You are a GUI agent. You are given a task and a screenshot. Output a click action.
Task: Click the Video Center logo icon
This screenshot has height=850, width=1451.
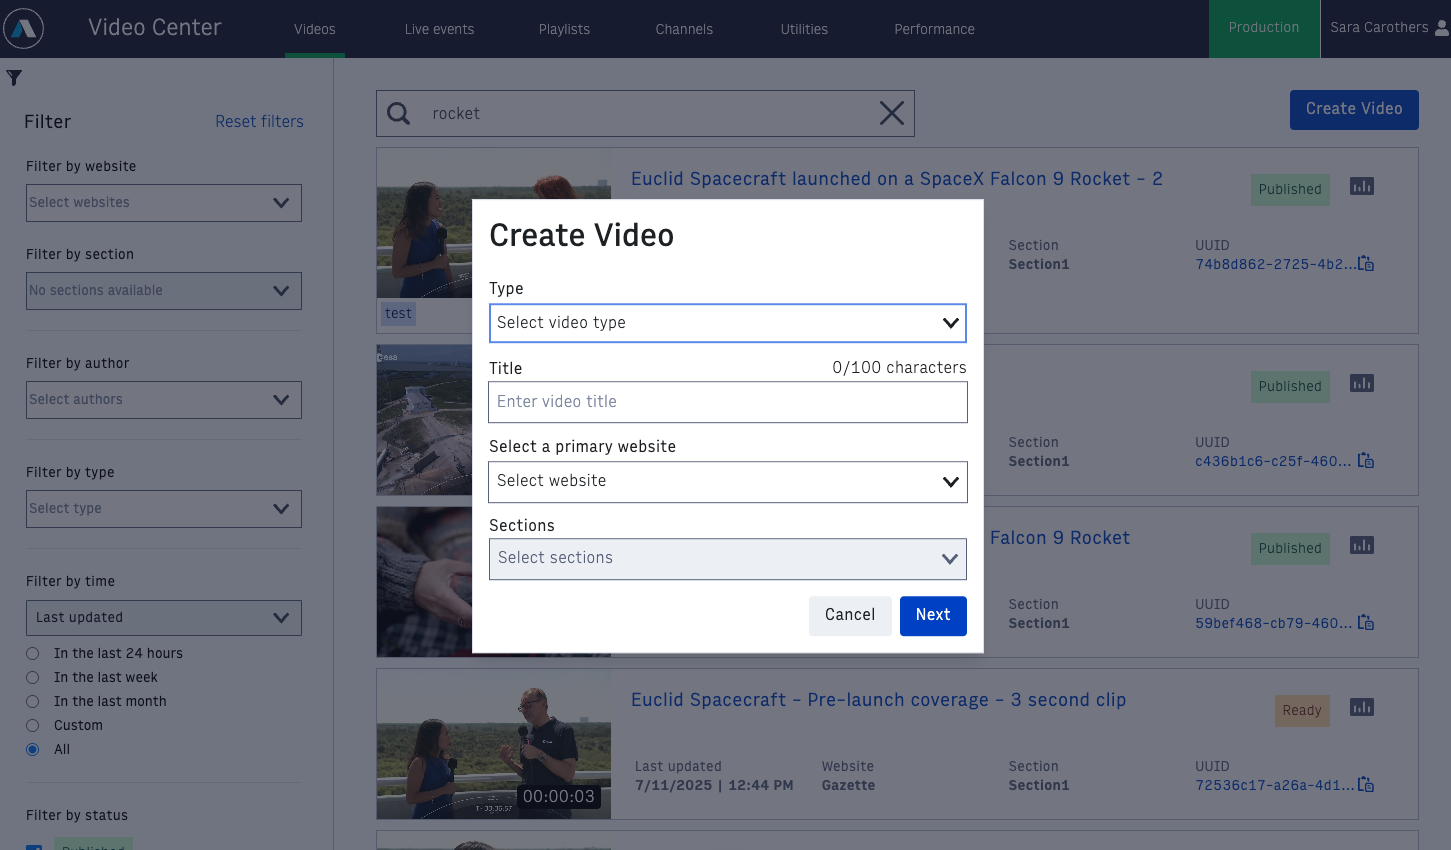(x=24, y=28)
